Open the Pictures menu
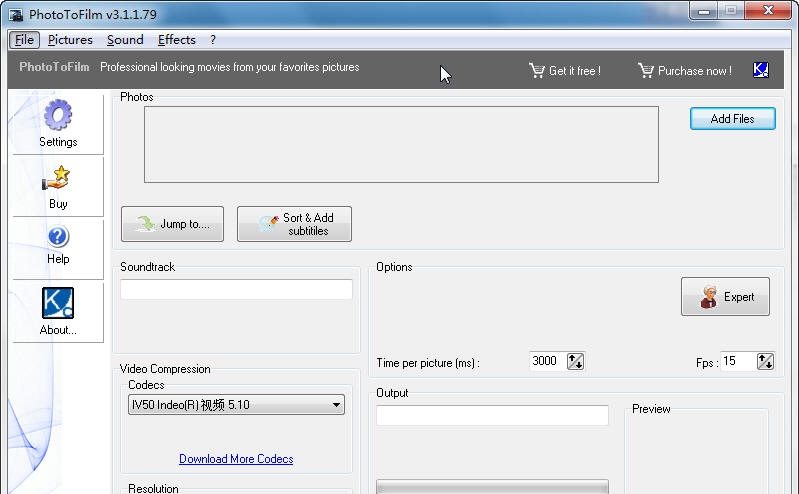Viewport: 799px width, 494px height. point(70,40)
